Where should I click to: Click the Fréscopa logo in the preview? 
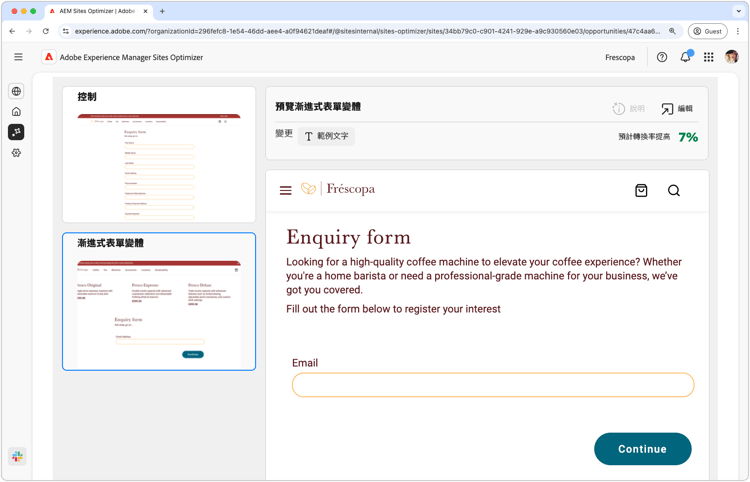[x=338, y=189]
